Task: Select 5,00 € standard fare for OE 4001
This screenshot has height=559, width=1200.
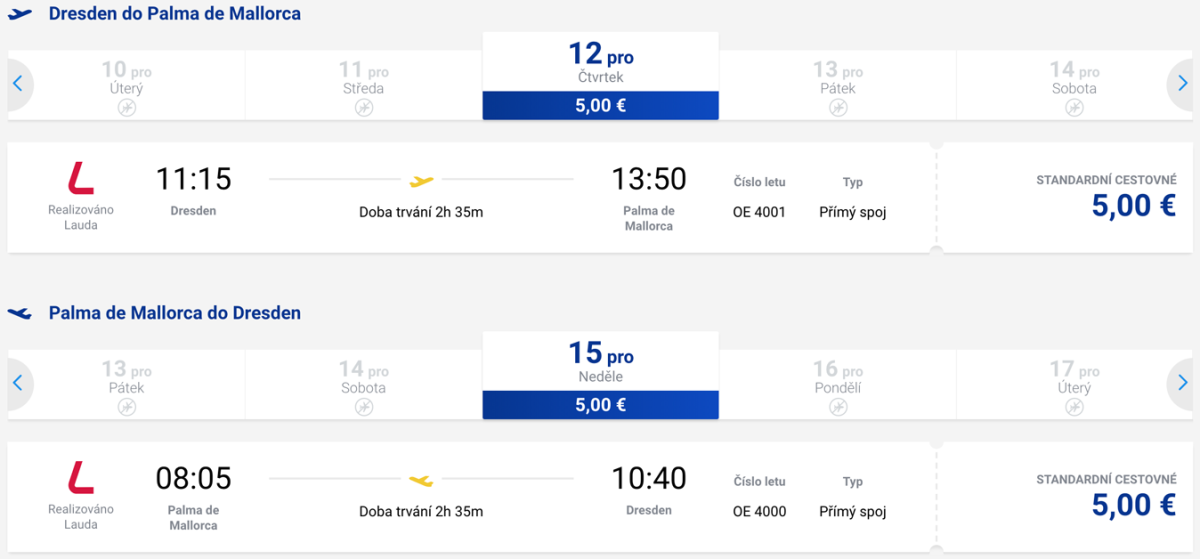Action: click(x=1132, y=205)
